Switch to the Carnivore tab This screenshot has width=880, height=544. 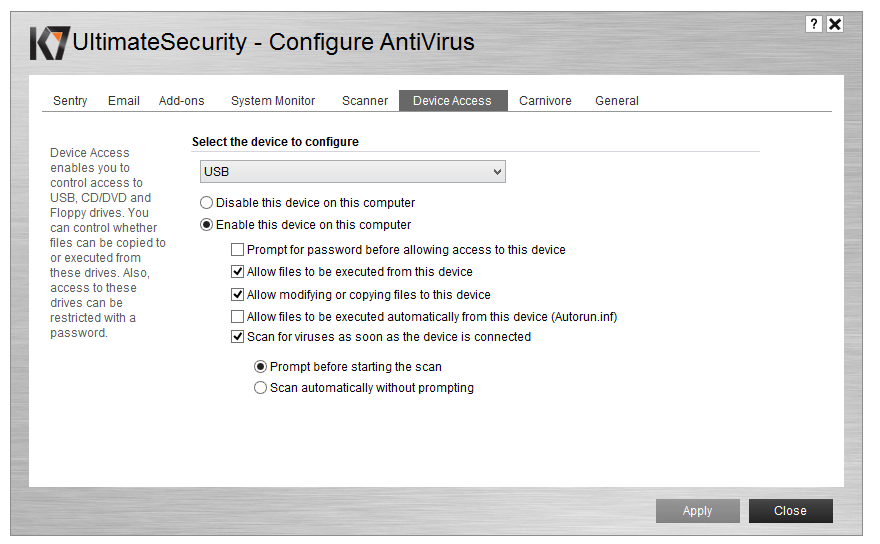coord(545,101)
